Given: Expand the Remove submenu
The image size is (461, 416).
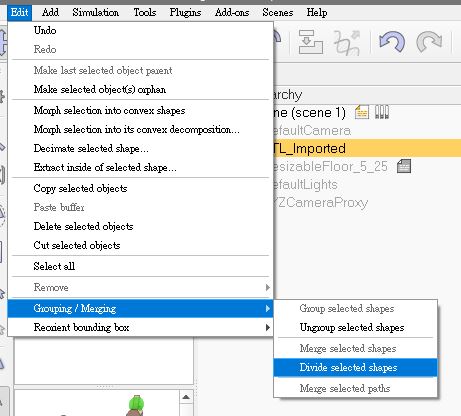Looking at the screenshot, I should [140, 287].
